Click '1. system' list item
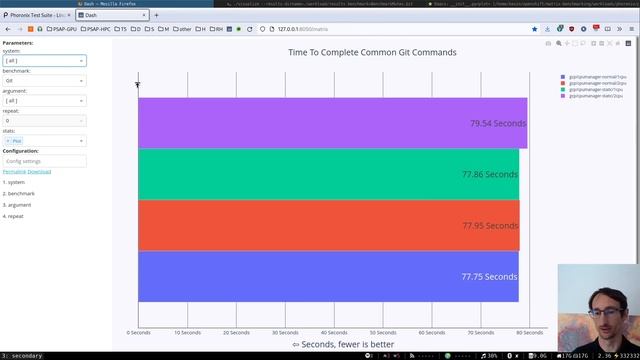The image size is (640, 360). tap(14, 182)
